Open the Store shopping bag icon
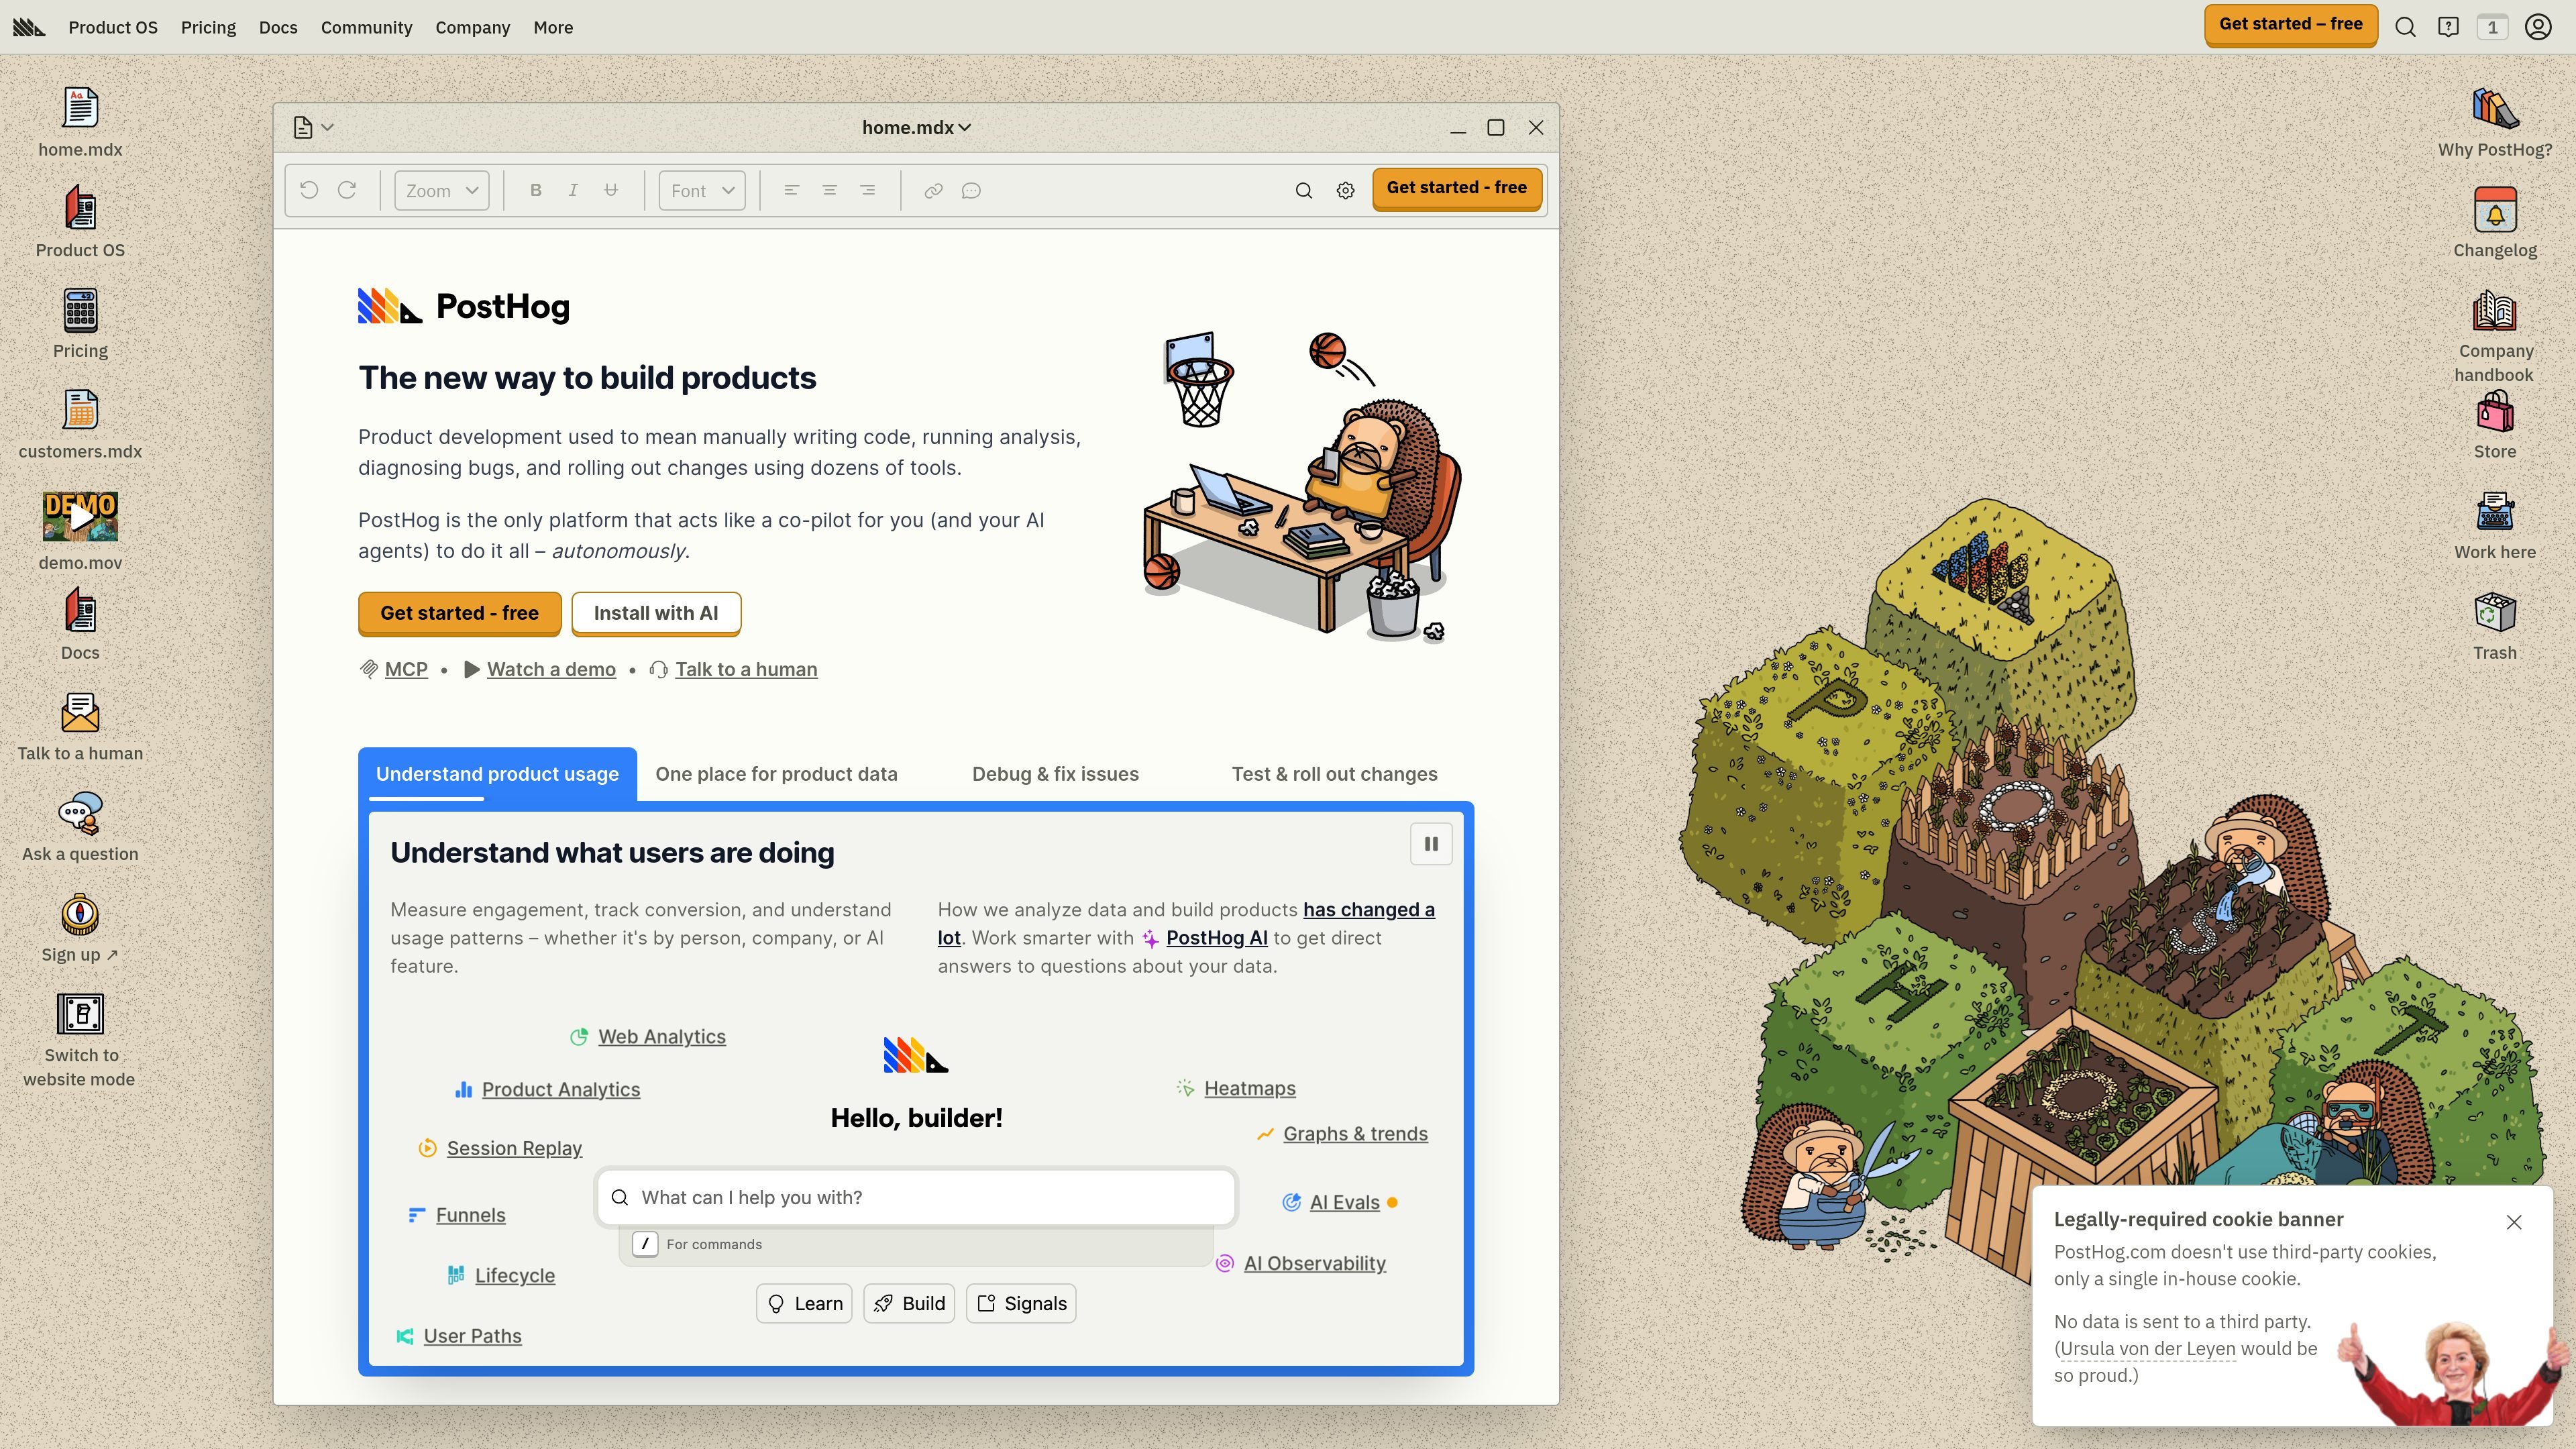2576x1449 pixels. [2495, 411]
